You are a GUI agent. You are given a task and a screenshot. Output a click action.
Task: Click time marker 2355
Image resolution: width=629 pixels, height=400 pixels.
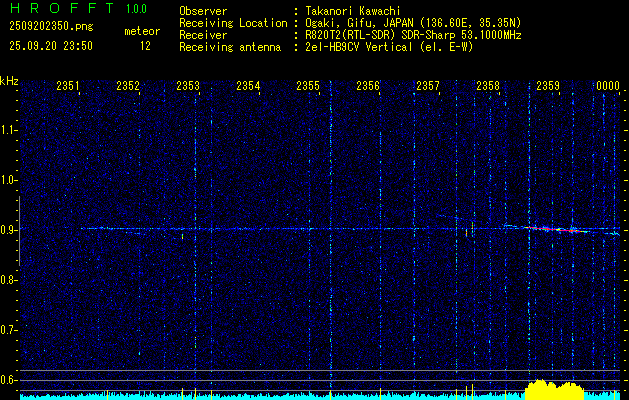pos(308,85)
